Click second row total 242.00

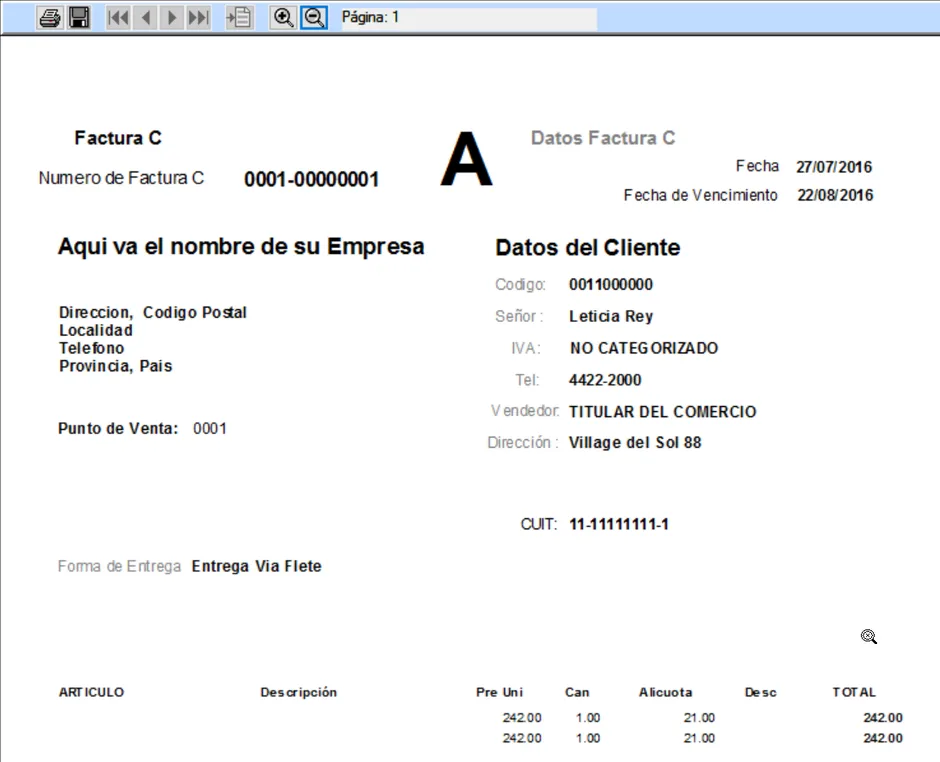883,738
